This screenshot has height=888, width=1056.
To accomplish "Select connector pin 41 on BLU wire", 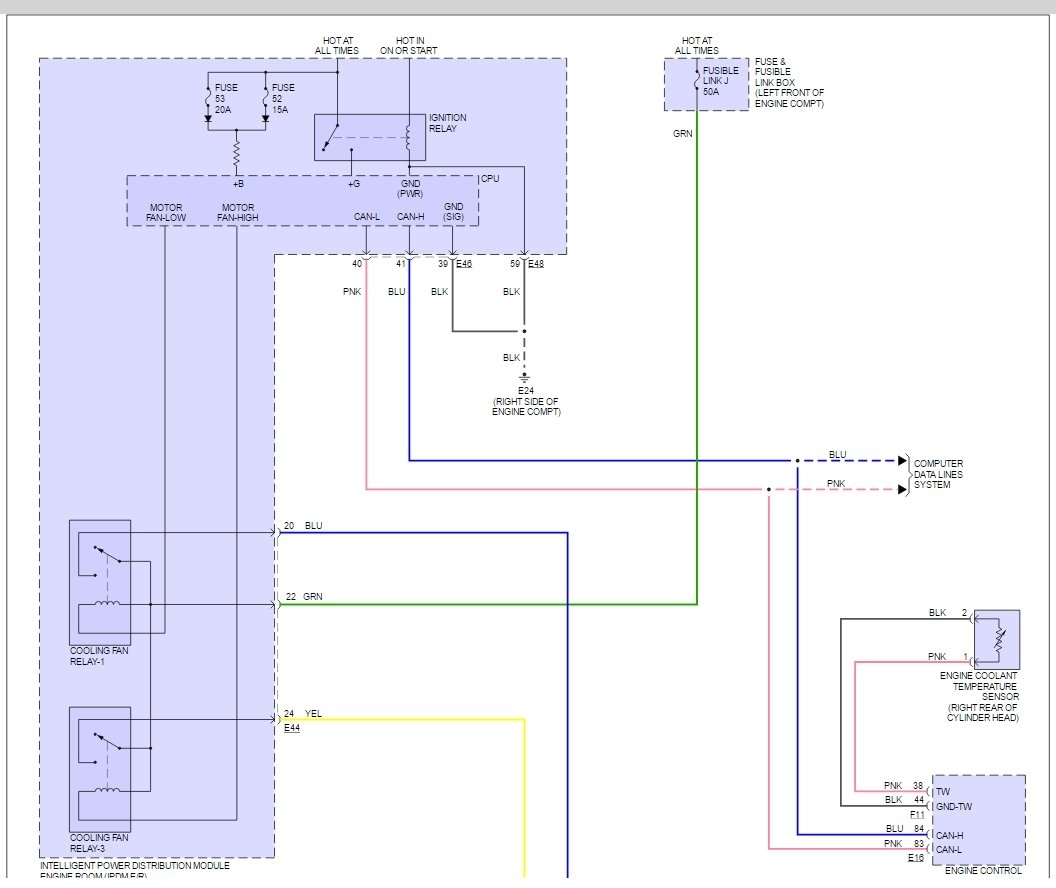I will [x=409, y=263].
